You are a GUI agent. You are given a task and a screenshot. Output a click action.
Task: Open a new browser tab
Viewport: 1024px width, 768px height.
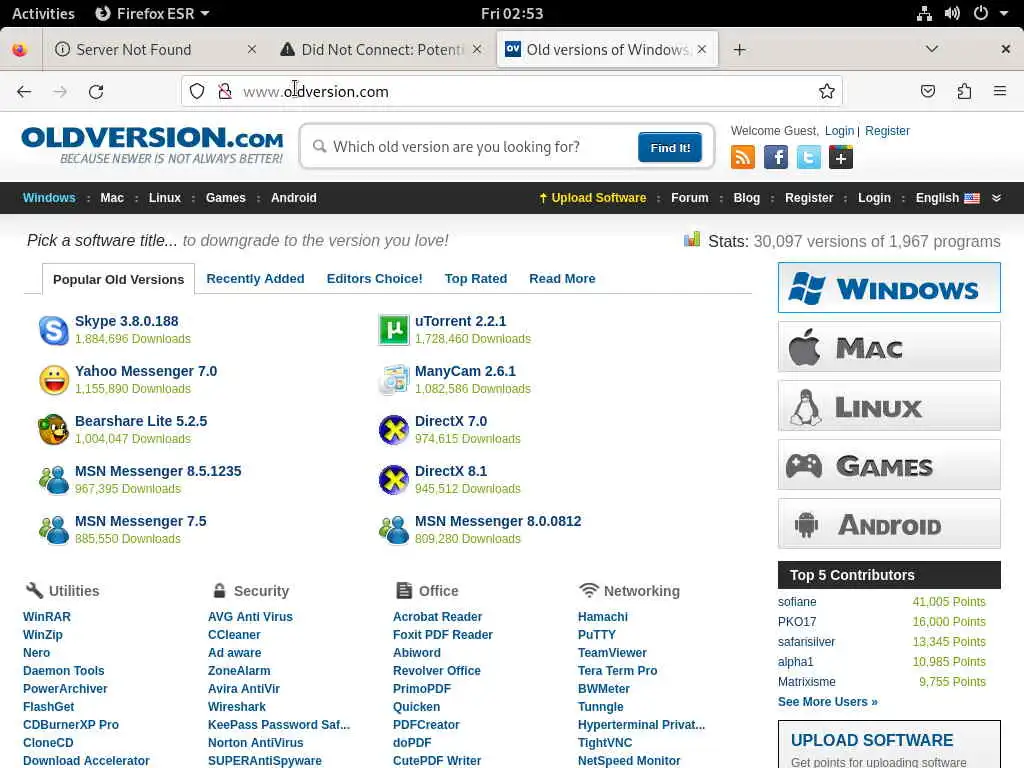click(739, 50)
